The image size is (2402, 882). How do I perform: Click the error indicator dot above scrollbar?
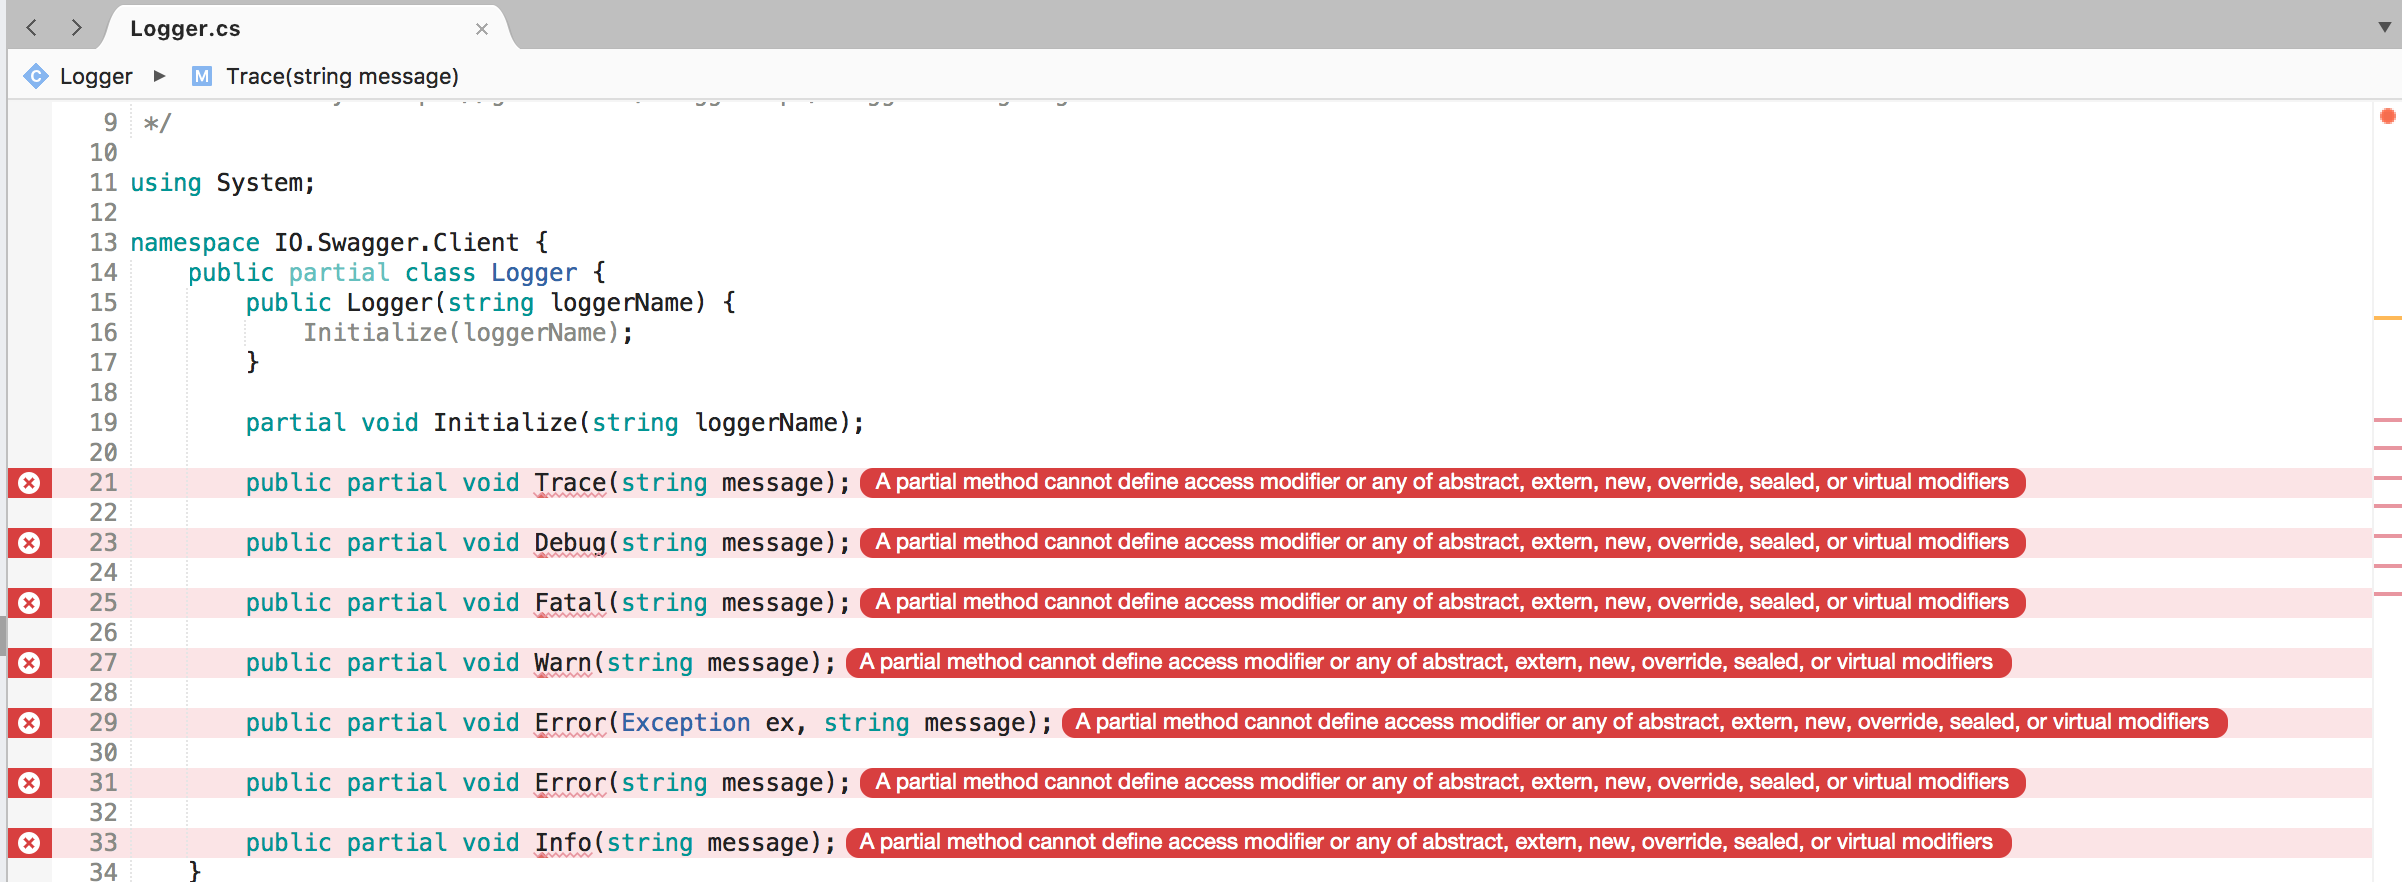point(2388,116)
